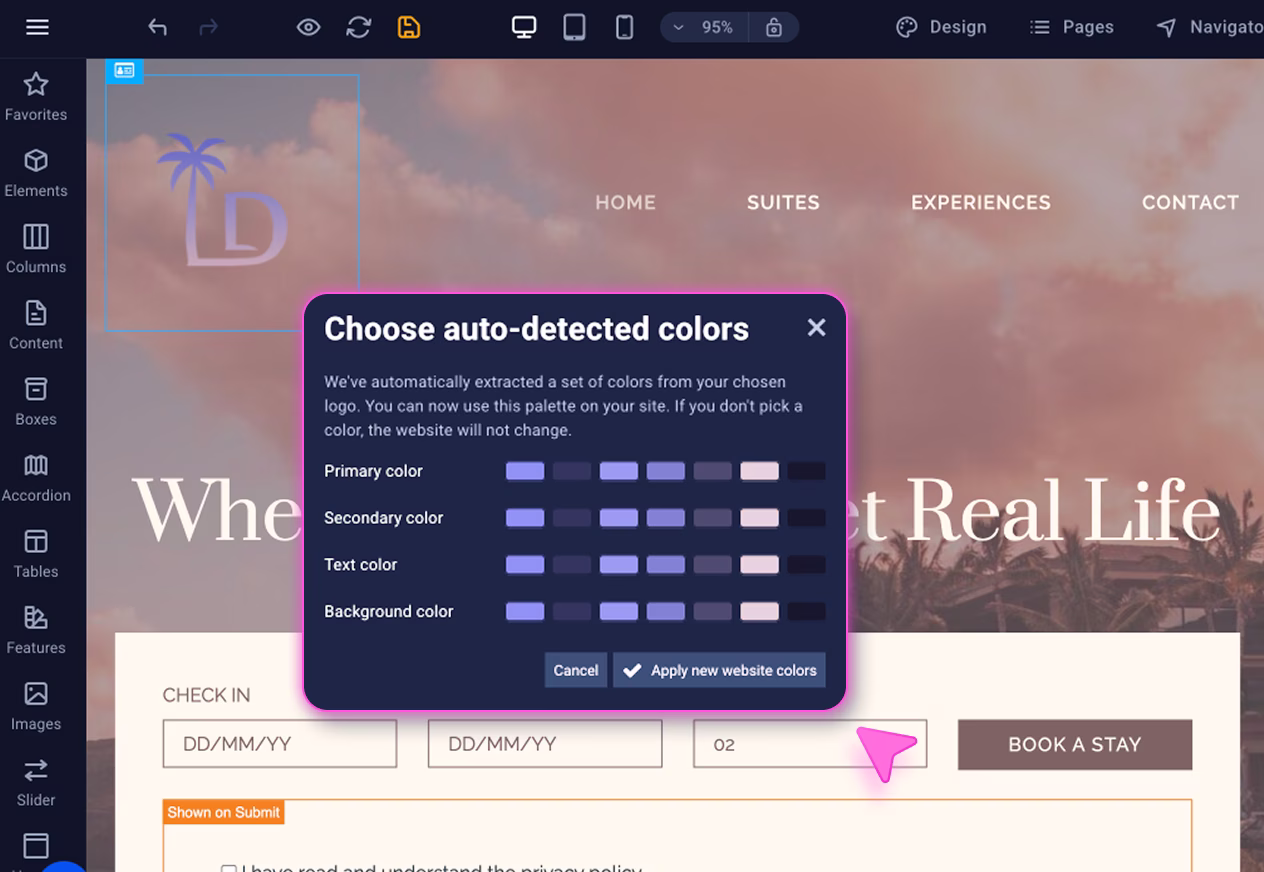1264x872 pixels.
Task: Open the Tables panel
Action: [x=36, y=552]
